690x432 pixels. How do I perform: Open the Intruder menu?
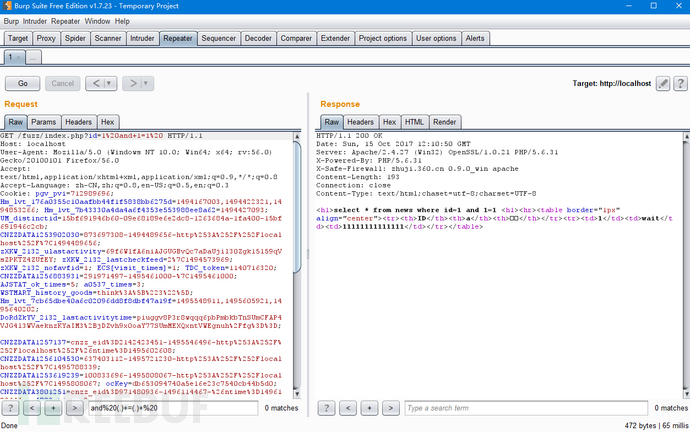tap(35, 21)
